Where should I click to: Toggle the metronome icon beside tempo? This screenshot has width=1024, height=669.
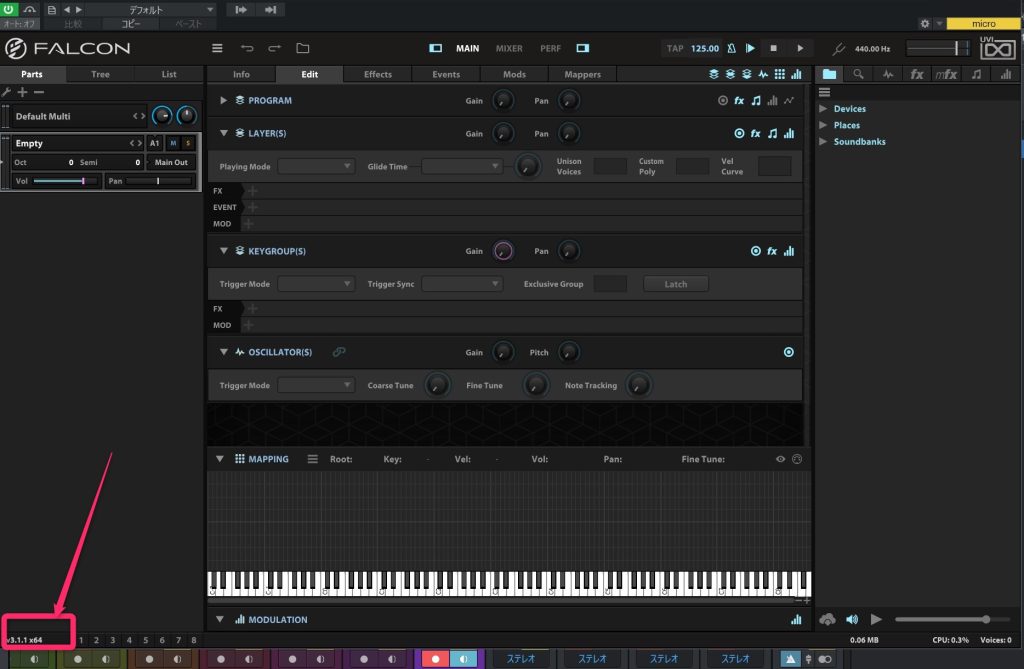click(731, 48)
